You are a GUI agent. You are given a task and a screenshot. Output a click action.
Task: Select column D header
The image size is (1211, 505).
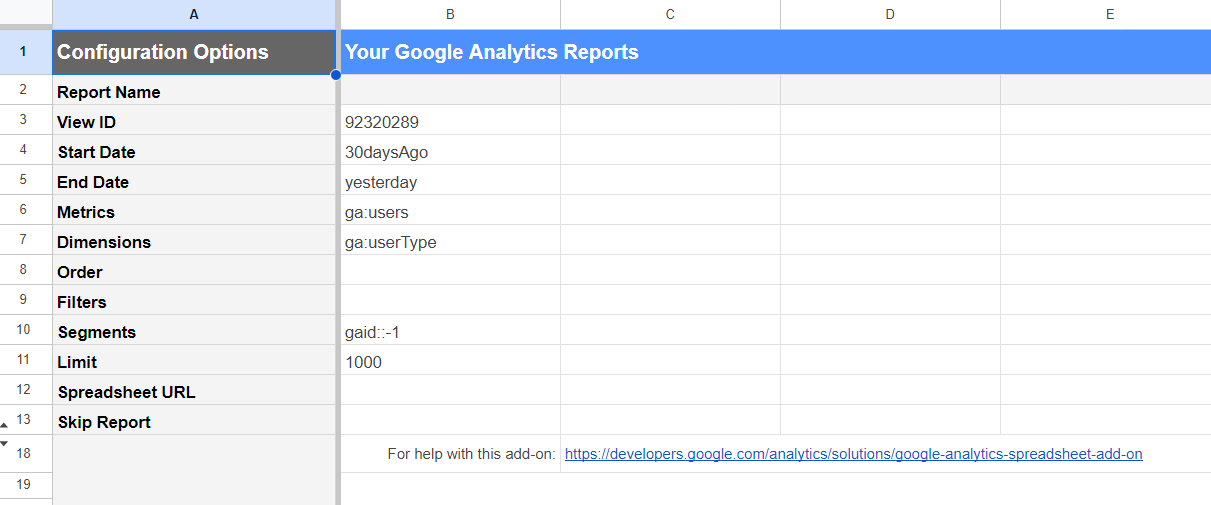coord(890,14)
